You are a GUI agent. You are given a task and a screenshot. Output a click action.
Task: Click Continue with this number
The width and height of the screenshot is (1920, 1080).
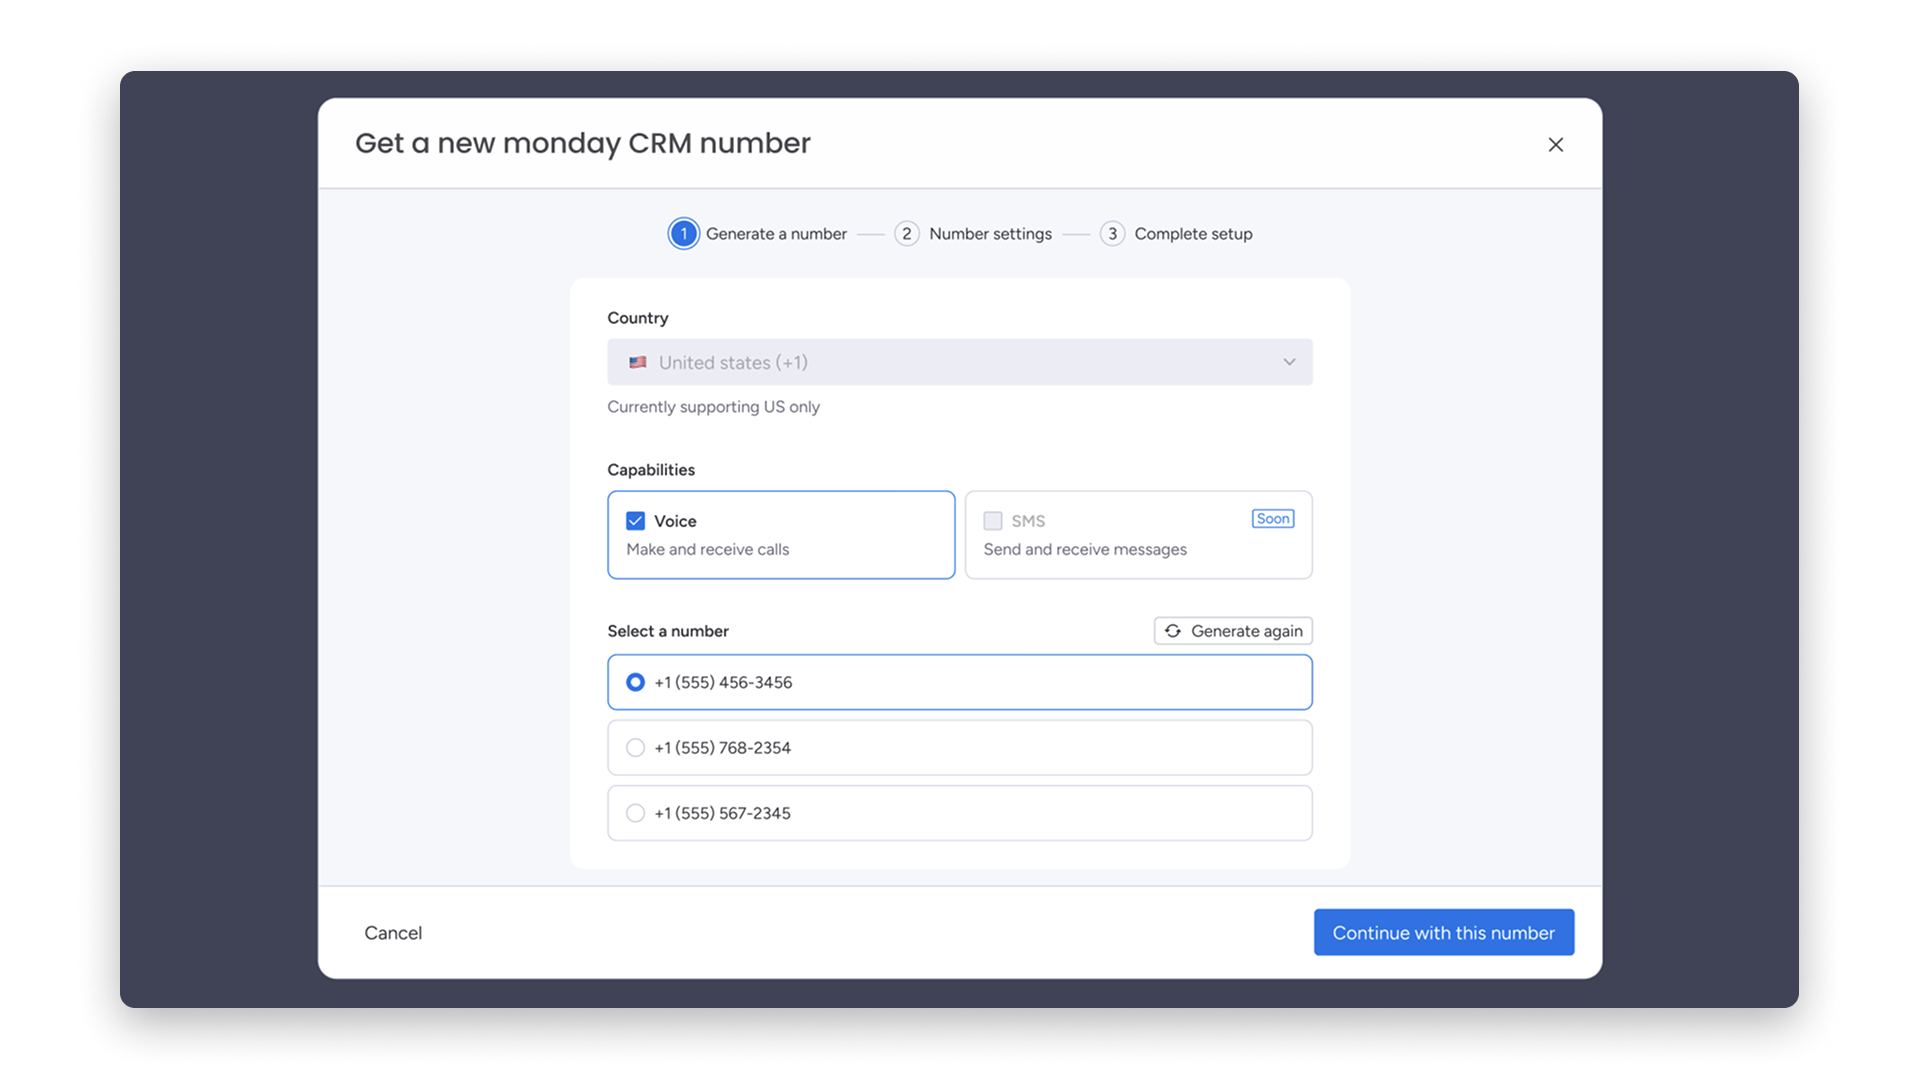(x=1443, y=933)
